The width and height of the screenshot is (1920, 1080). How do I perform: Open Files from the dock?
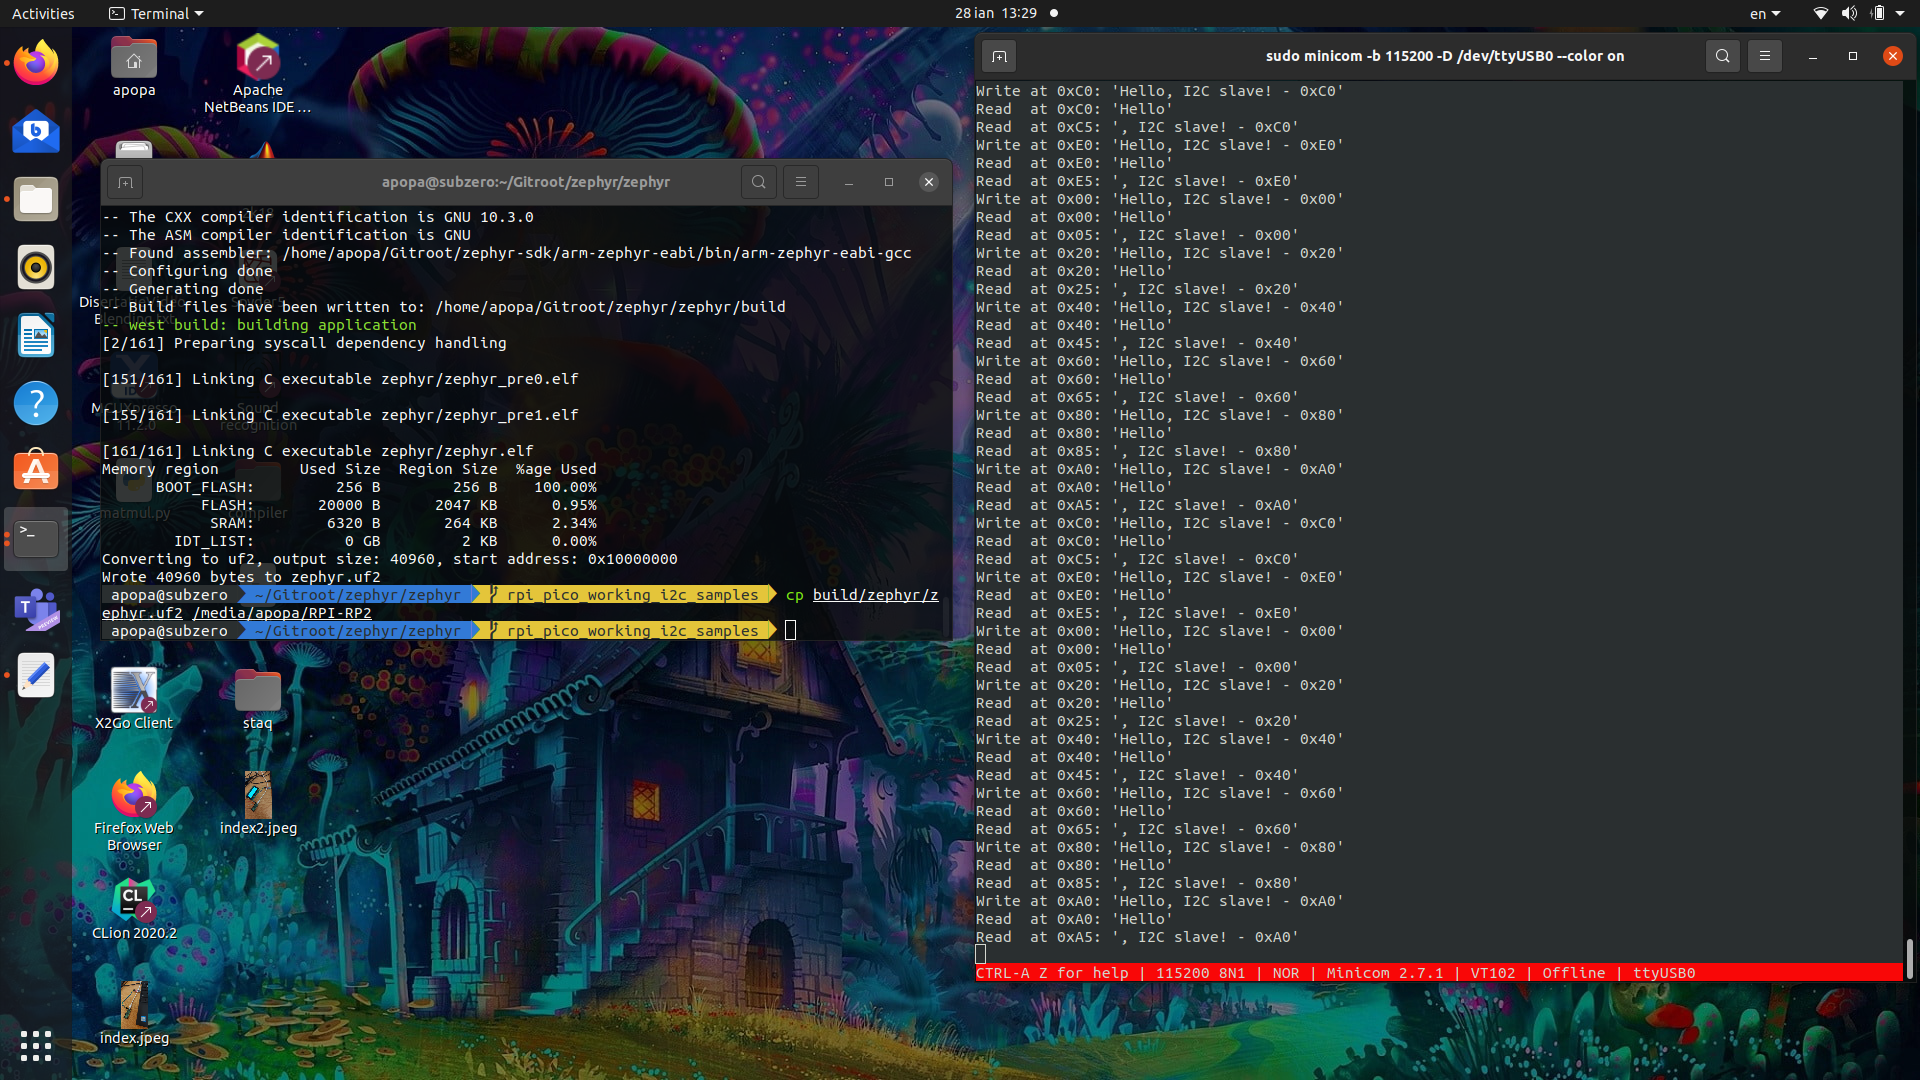coord(35,199)
